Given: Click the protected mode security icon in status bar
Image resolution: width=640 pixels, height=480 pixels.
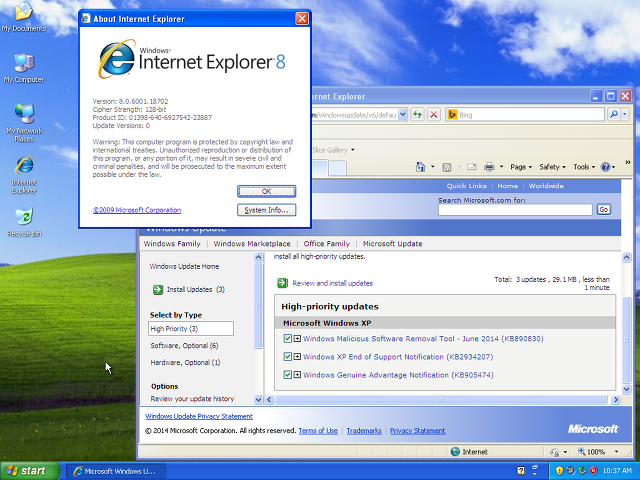Looking at the screenshot, I should click(x=554, y=452).
